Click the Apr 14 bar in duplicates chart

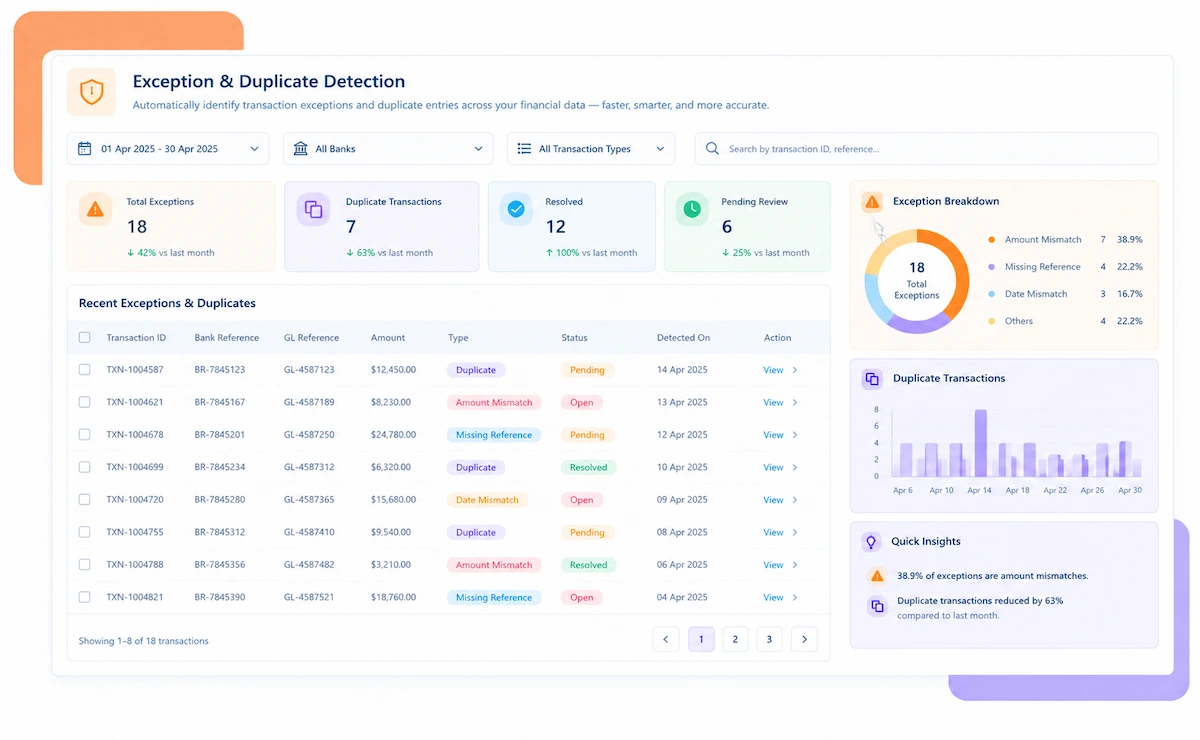pyautogui.click(x=980, y=443)
